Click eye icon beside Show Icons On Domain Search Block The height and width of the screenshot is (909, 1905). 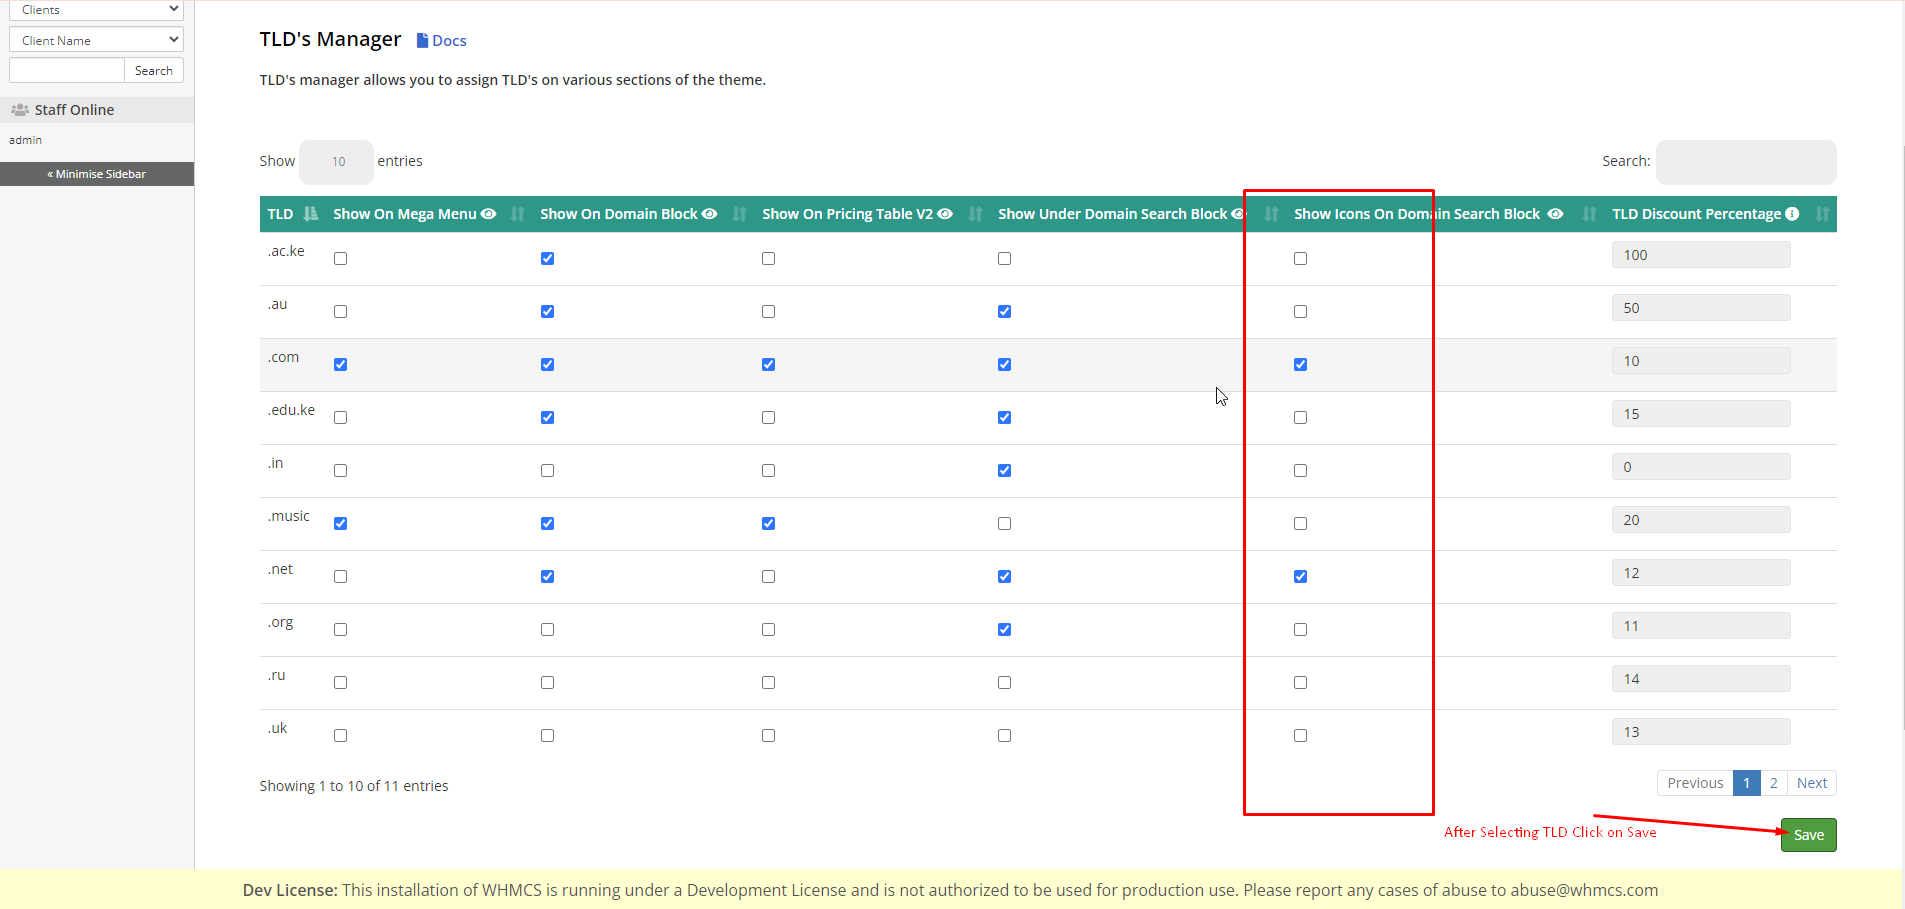click(x=1555, y=214)
